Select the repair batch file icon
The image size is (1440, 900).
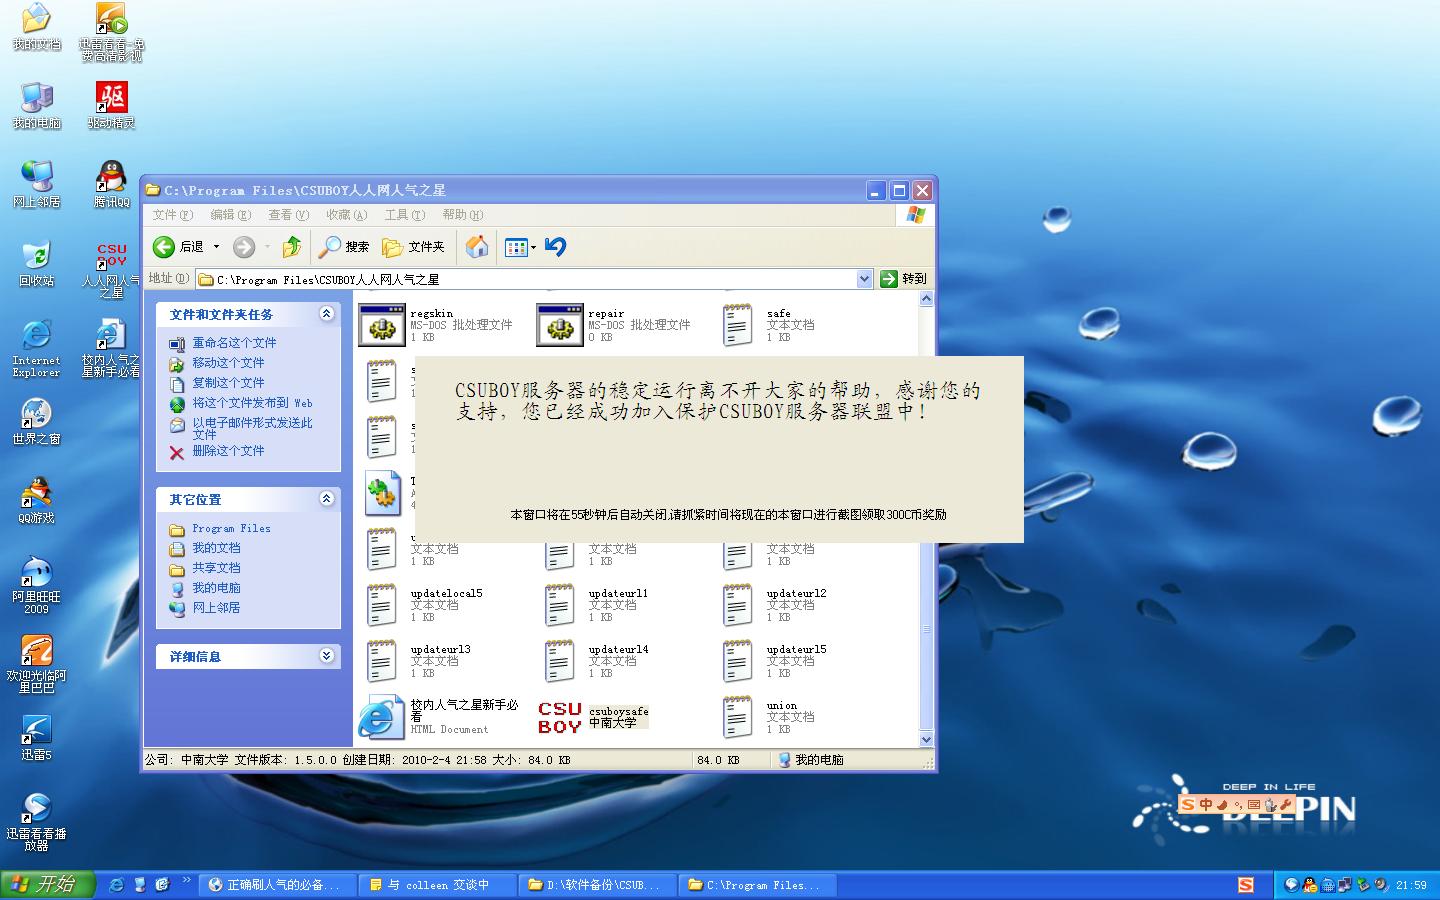(x=559, y=326)
